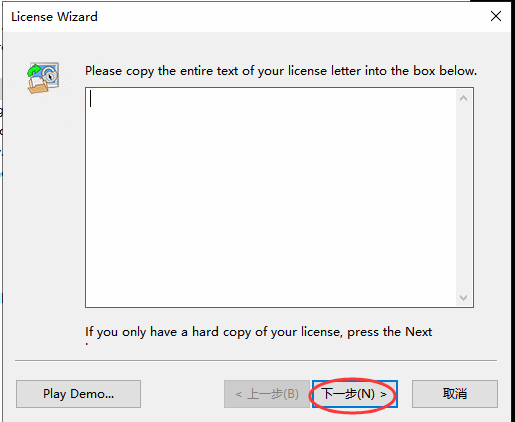This screenshot has width=515, height=422.
Task: Click the scrollbar down arrow in license box
Action: (x=463, y=297)
